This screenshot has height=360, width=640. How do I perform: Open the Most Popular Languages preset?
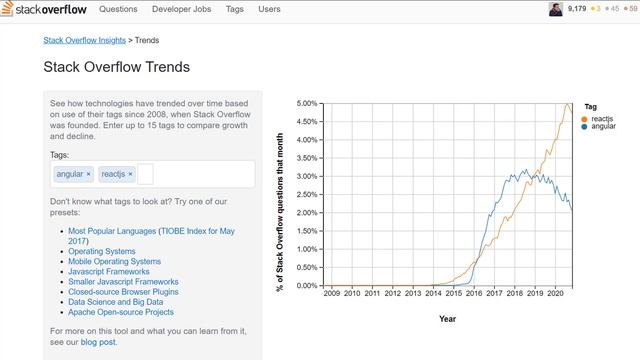(x=112, y=231)
